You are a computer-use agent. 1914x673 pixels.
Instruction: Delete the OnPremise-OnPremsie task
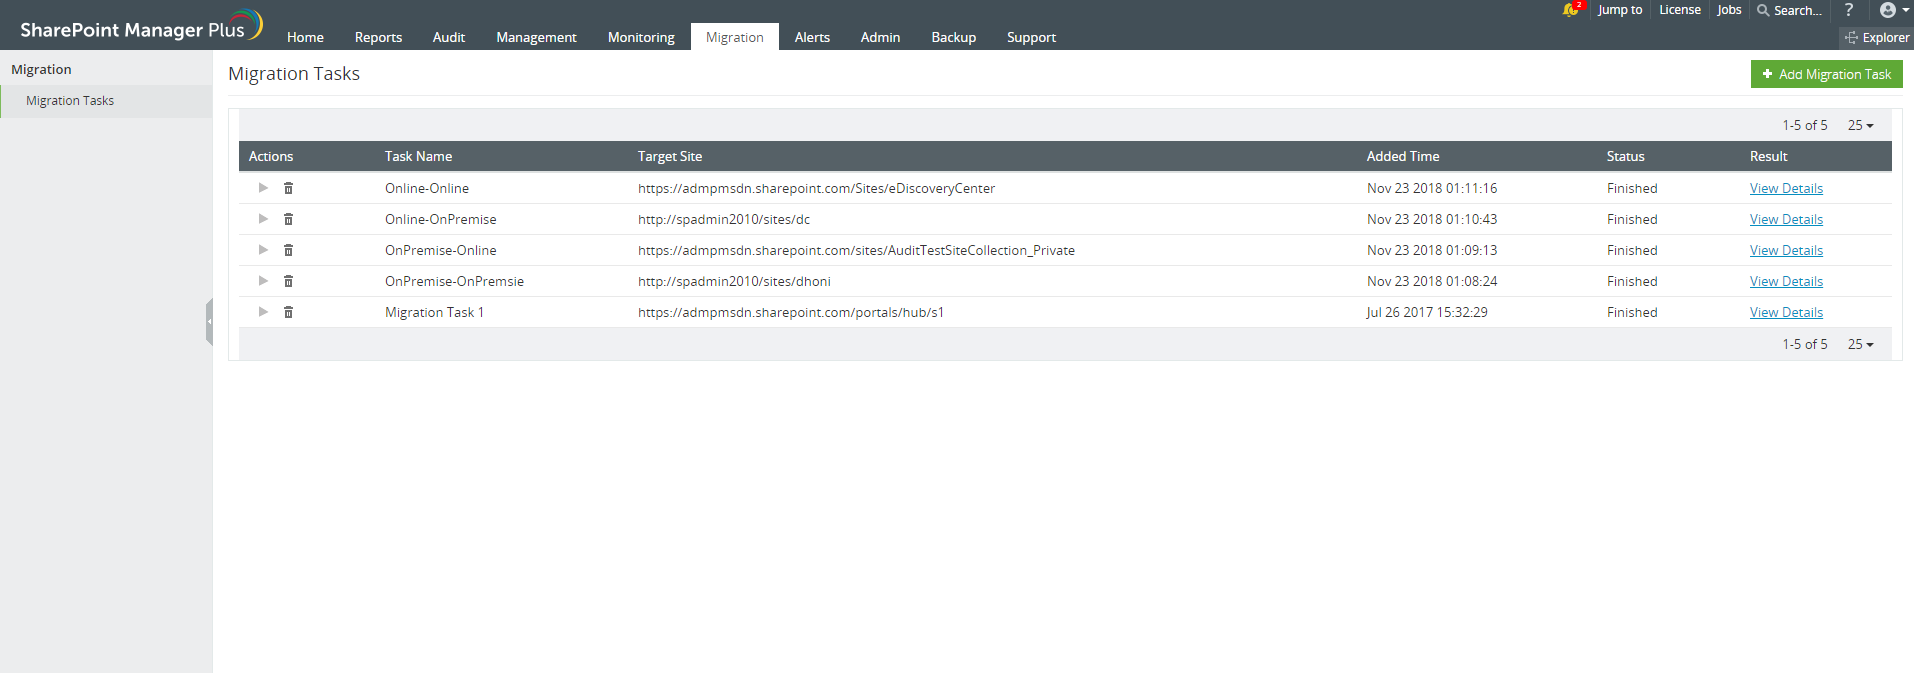[288, 281]
